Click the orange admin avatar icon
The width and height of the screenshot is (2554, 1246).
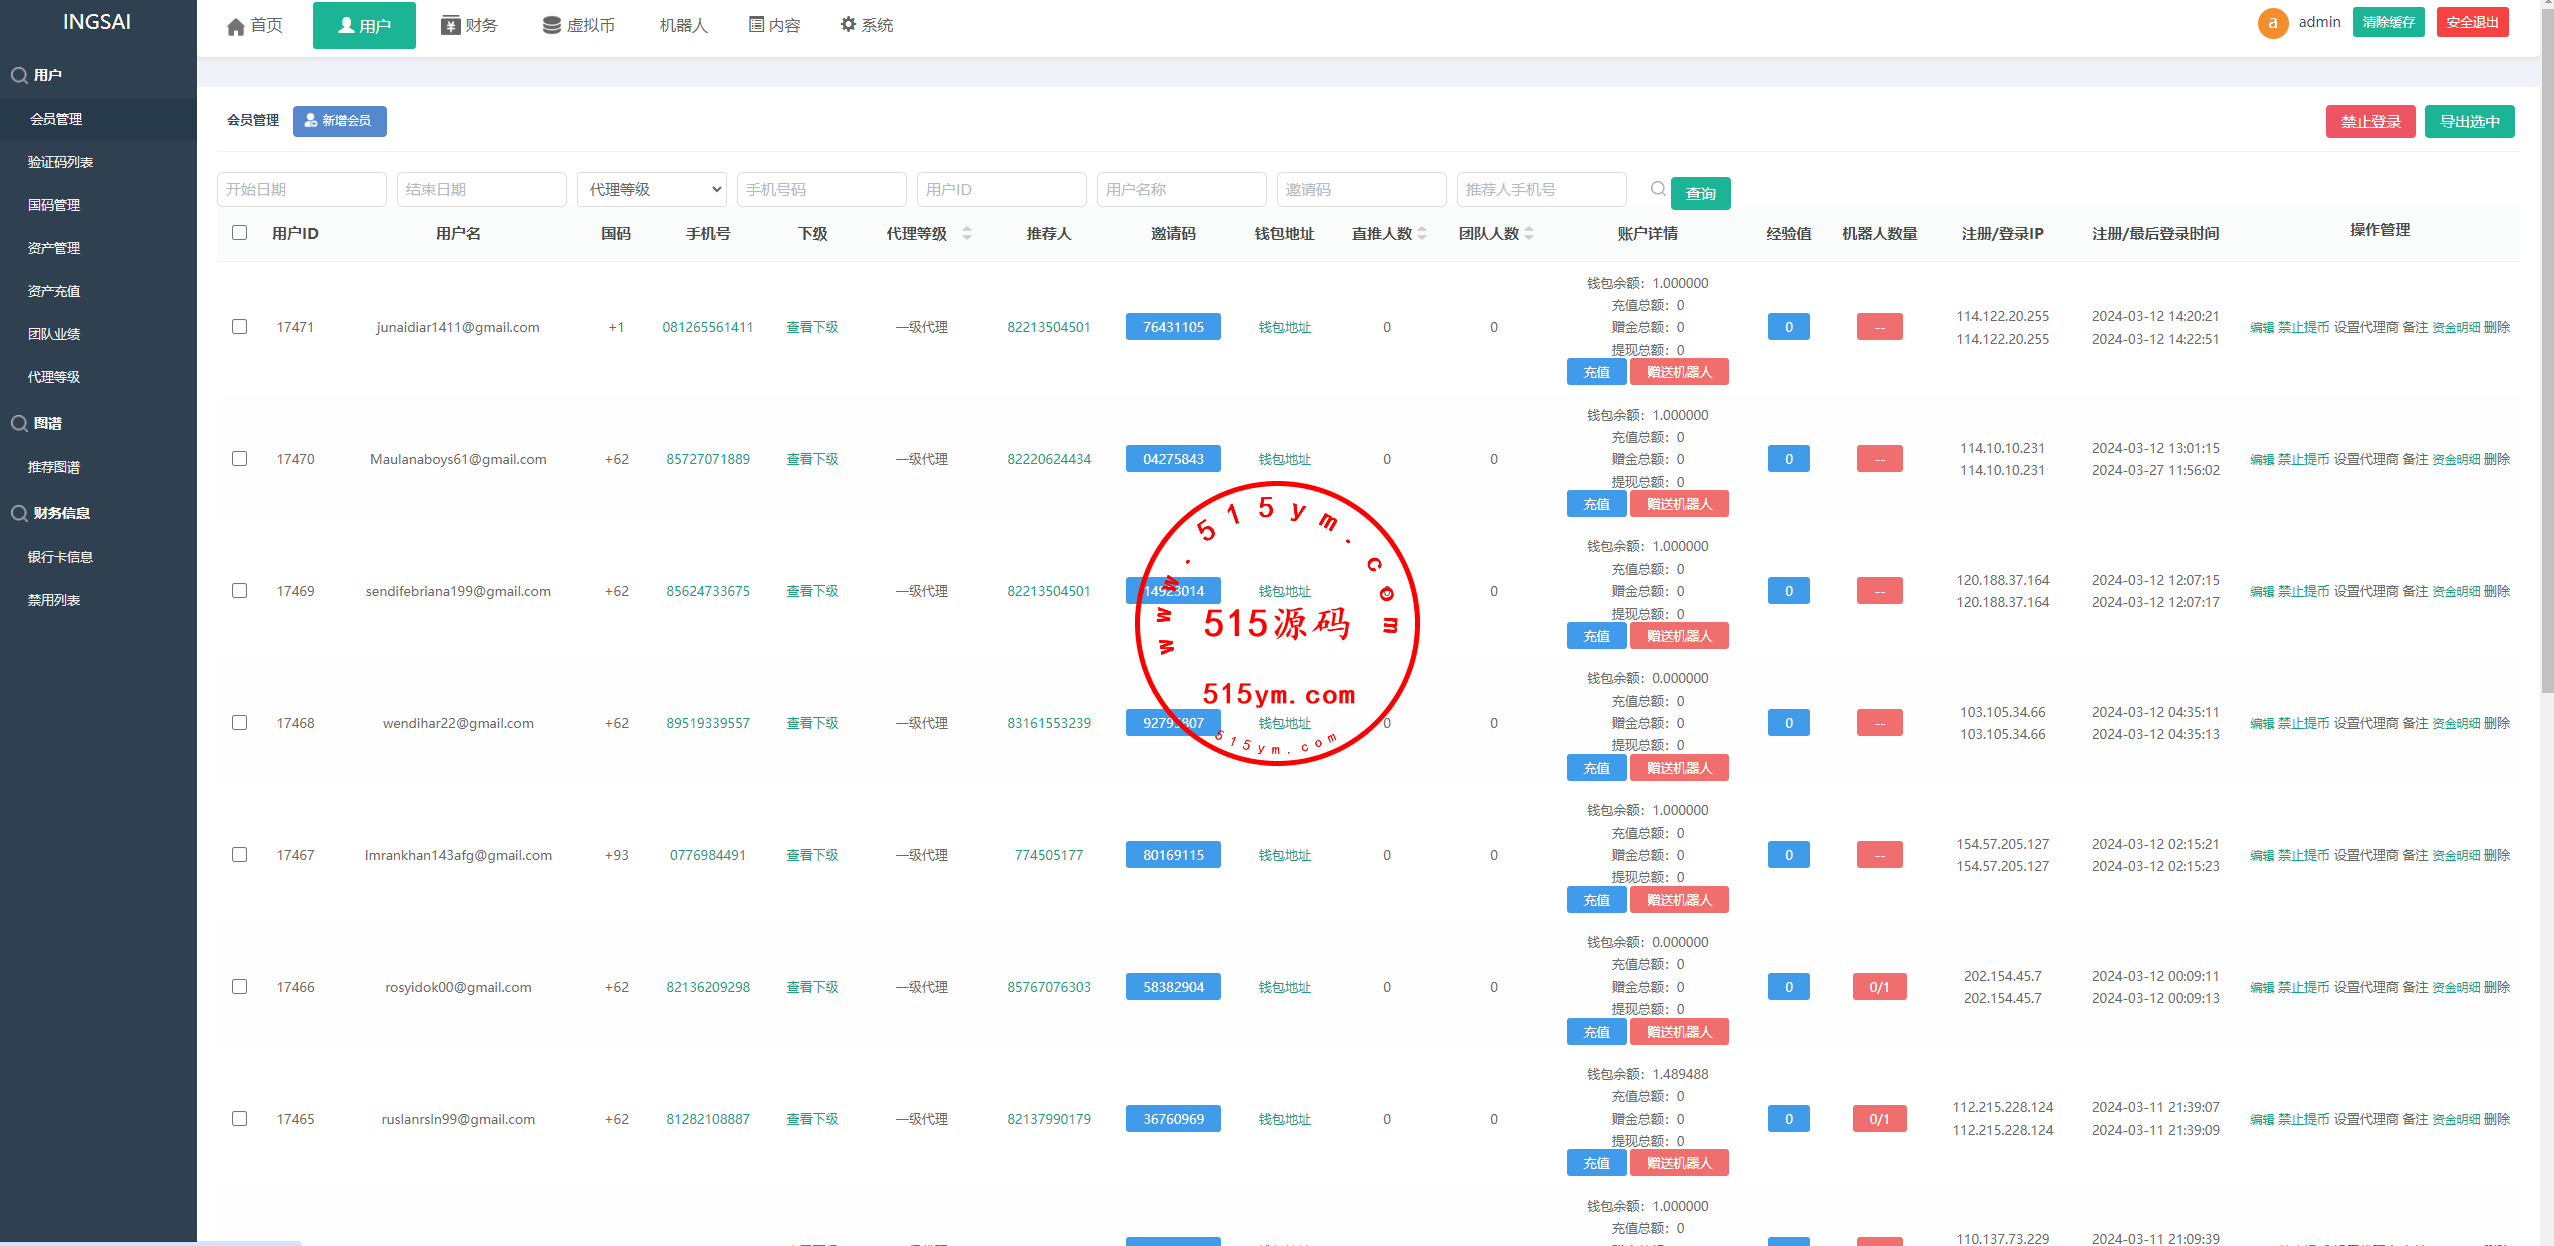click(x=2272, y=23)
